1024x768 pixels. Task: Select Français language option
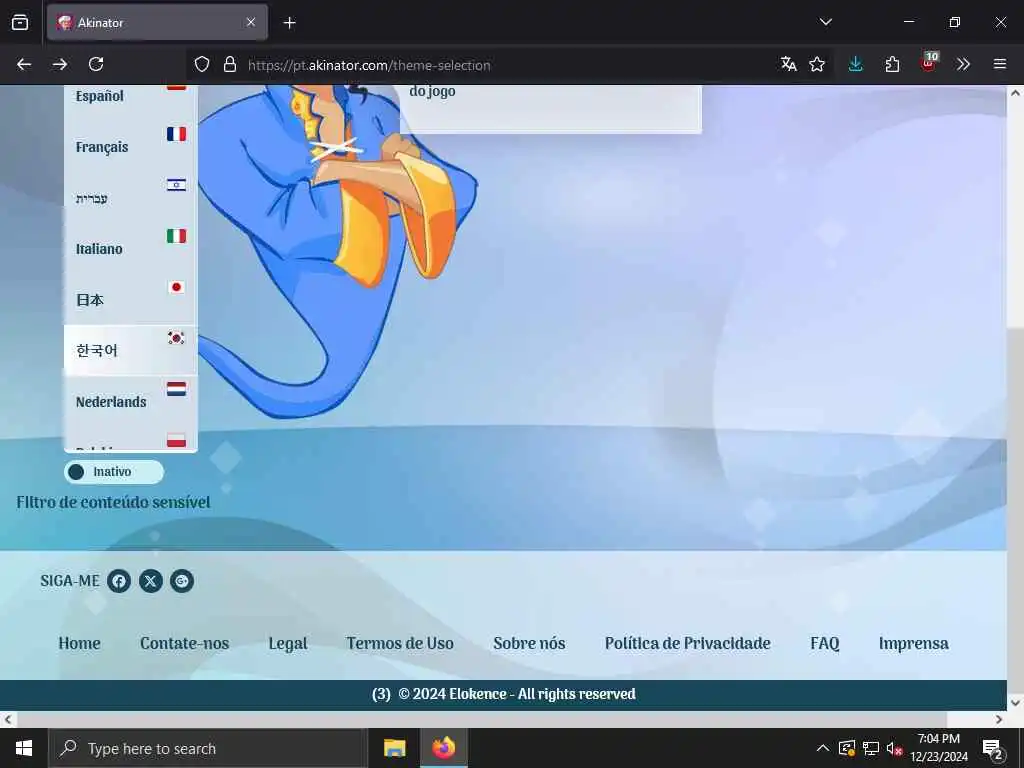tap(131, 147)
